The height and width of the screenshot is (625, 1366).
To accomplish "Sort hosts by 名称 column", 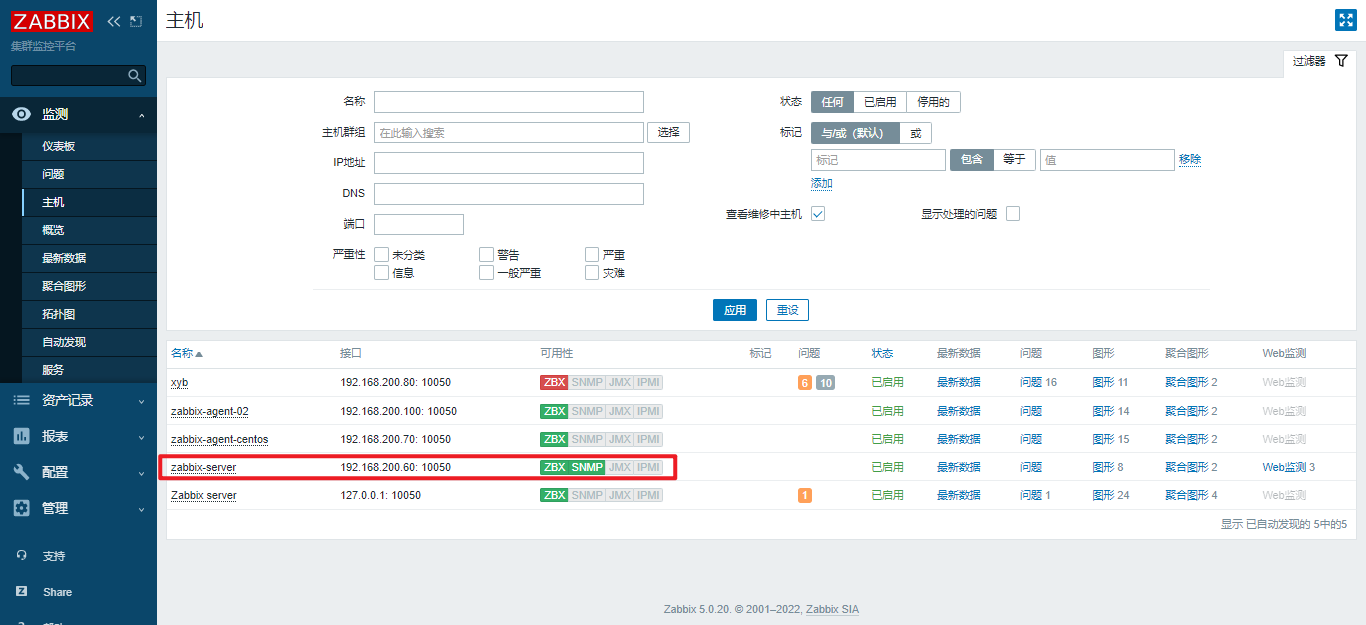I will (x=187, y=353).
